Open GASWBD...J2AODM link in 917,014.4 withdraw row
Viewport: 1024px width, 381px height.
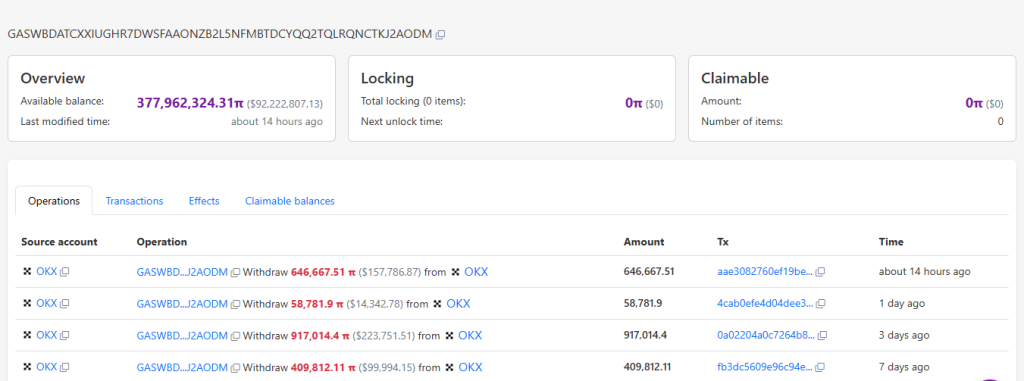(182, 336)
